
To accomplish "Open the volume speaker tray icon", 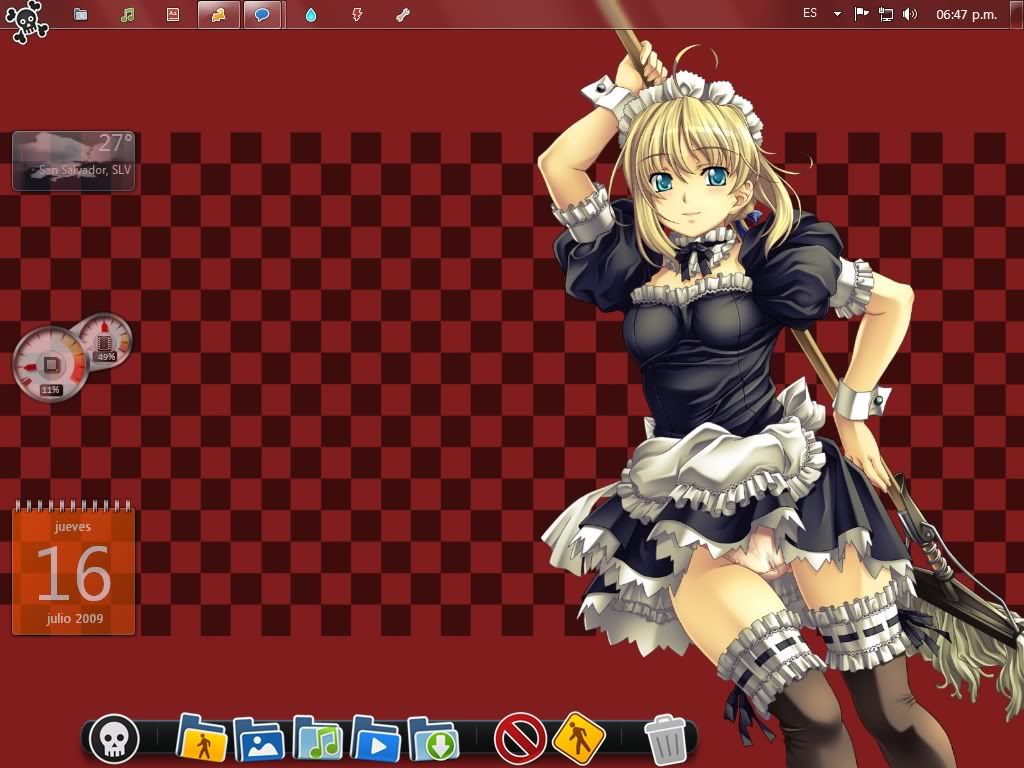I will (910, 14).
